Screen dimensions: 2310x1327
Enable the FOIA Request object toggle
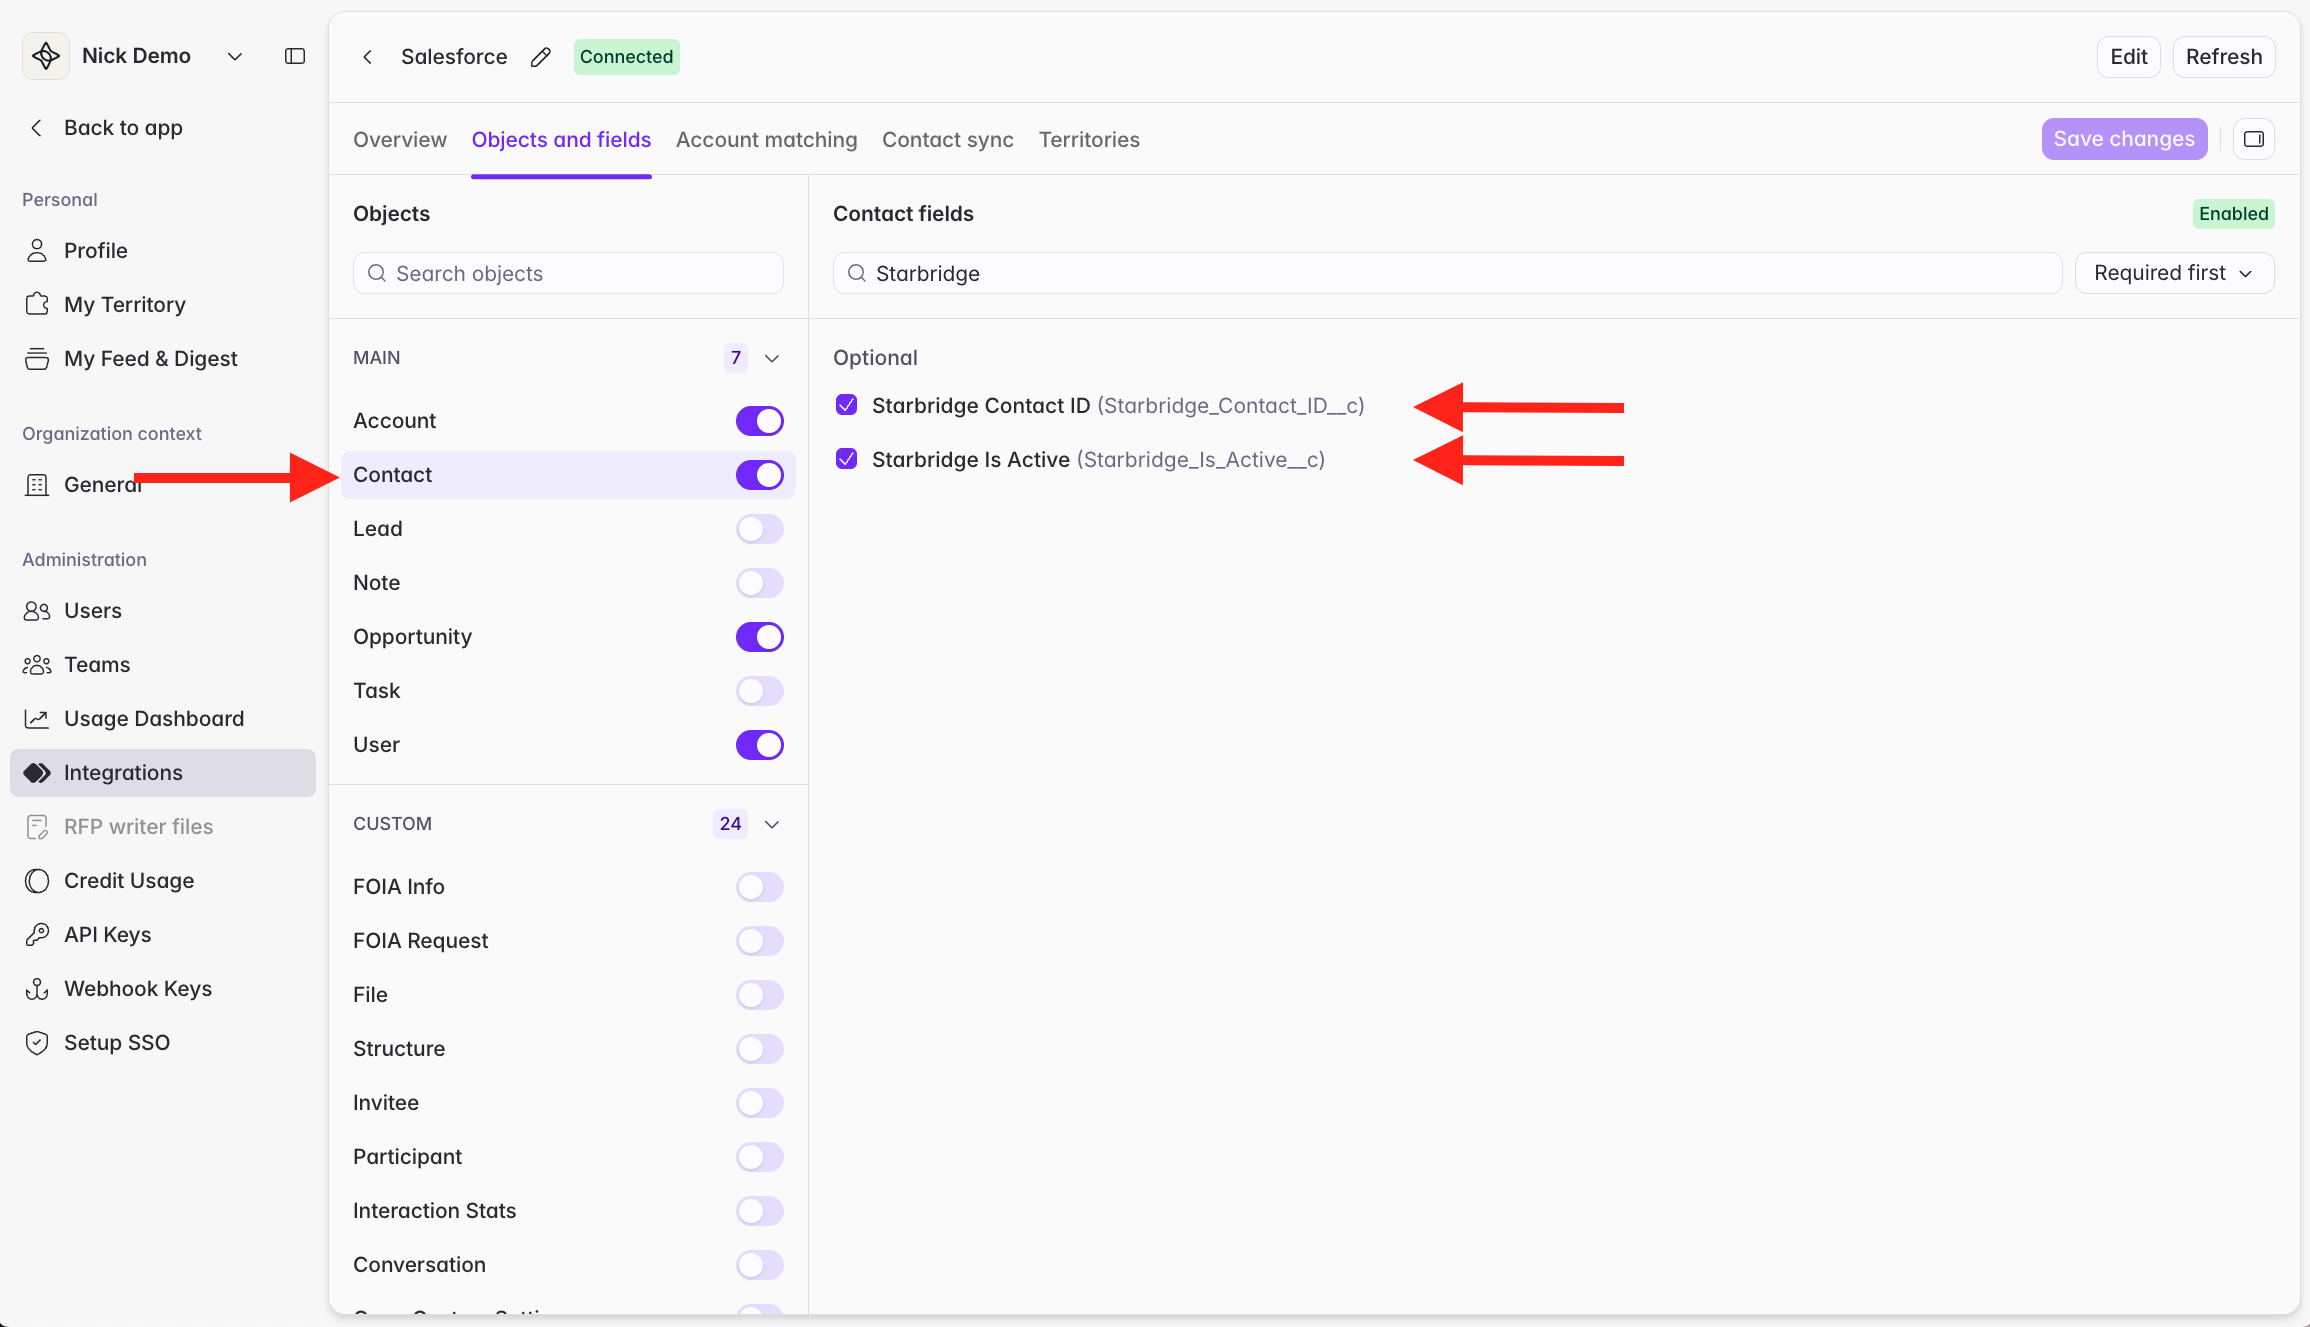click(760, 941)
